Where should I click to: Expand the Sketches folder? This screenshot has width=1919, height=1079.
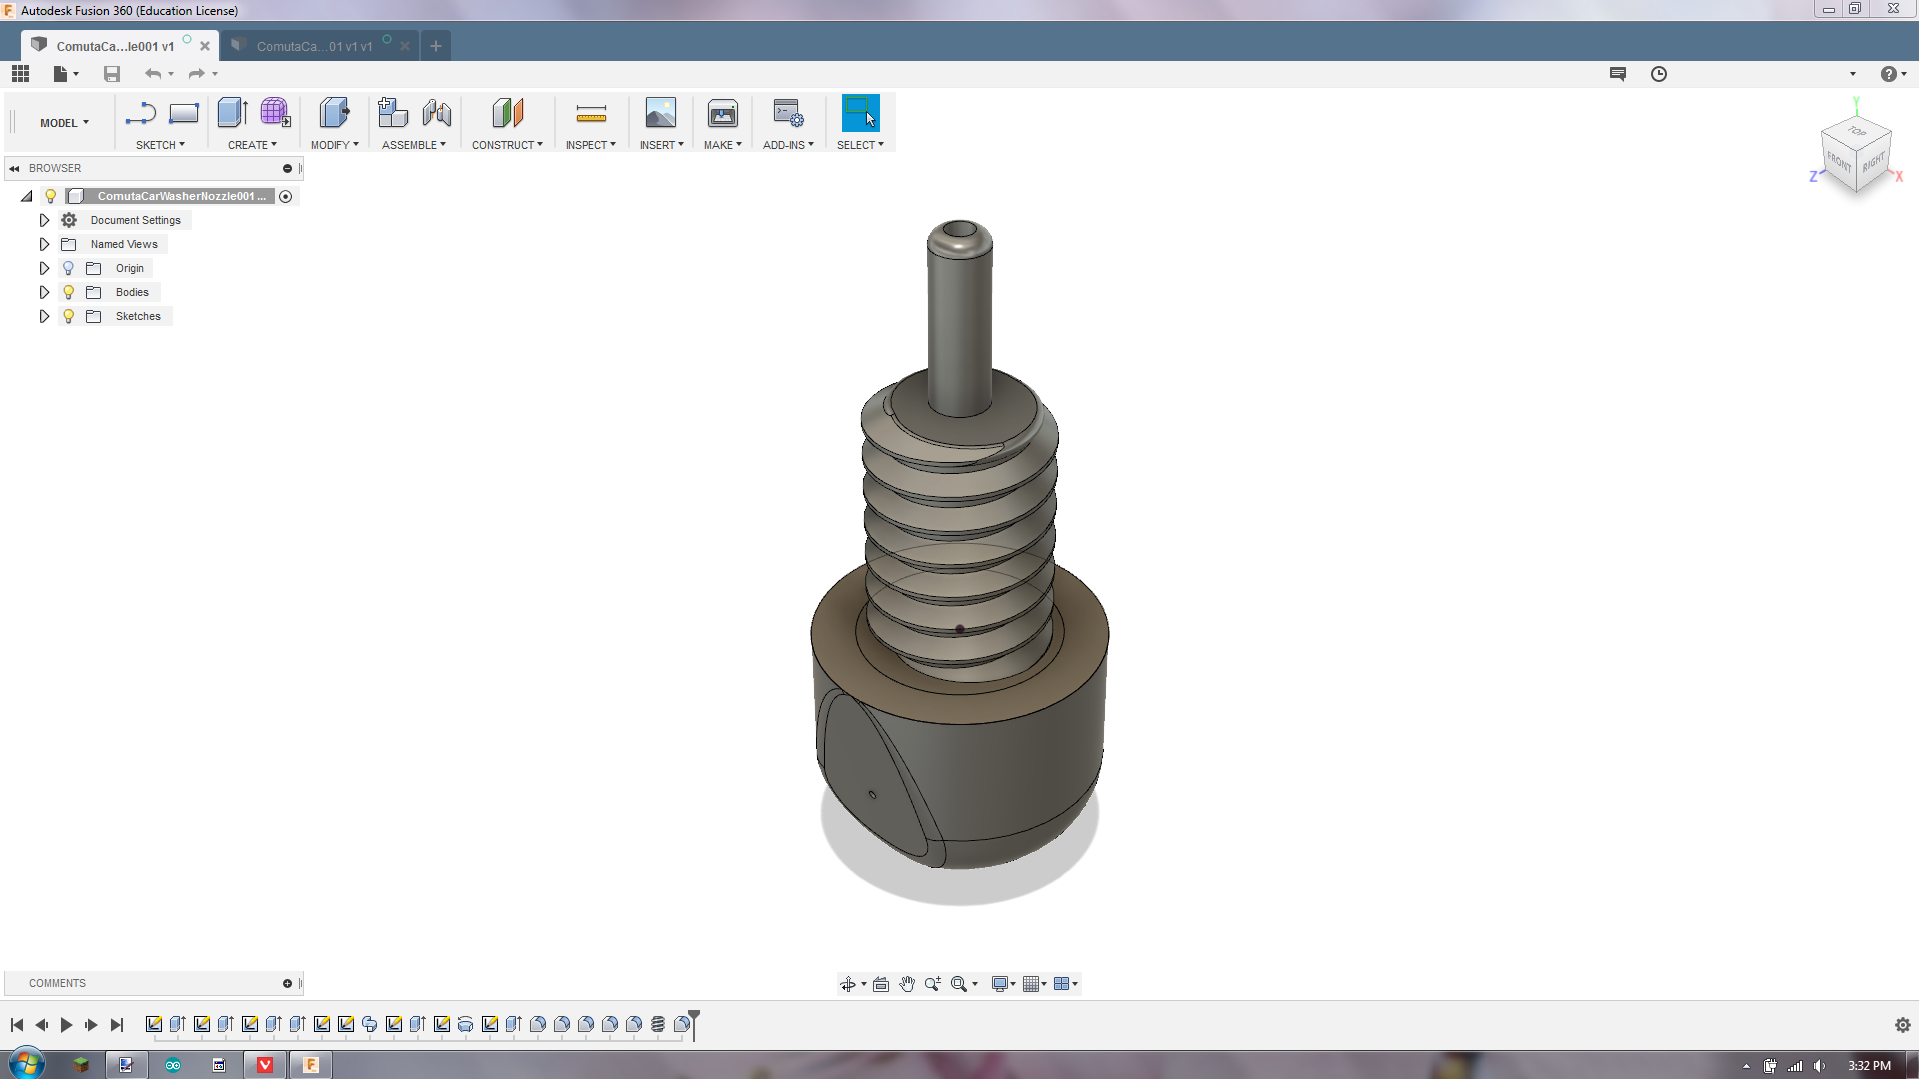point(44,316)
